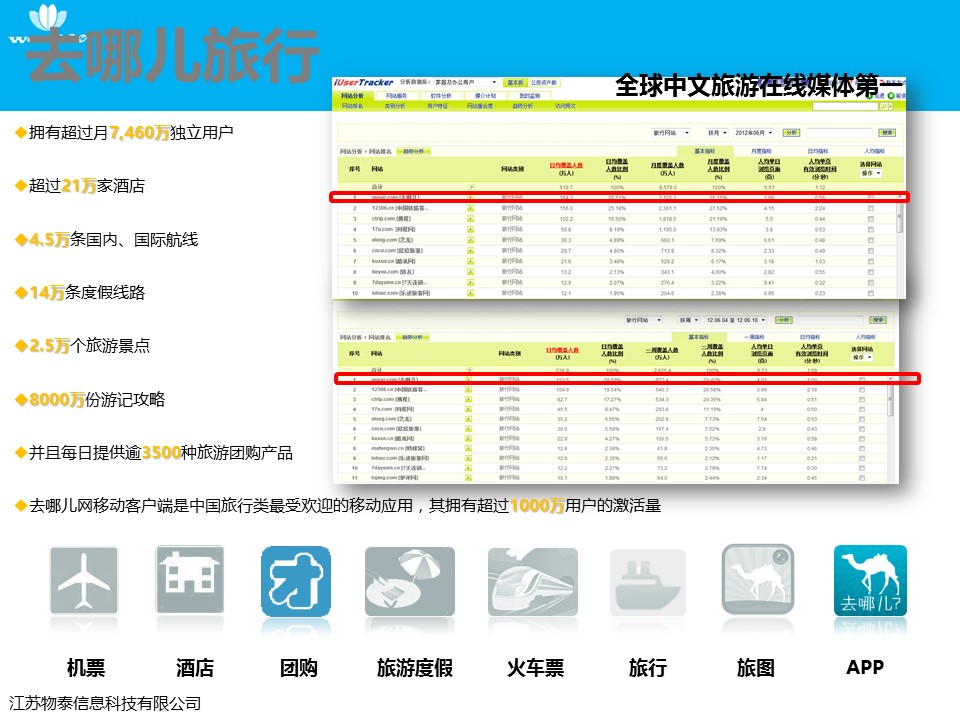Open trend chart icon for cncn.com in weekly table
This screenshot has width=960, height=720.
tap(468, 429)
